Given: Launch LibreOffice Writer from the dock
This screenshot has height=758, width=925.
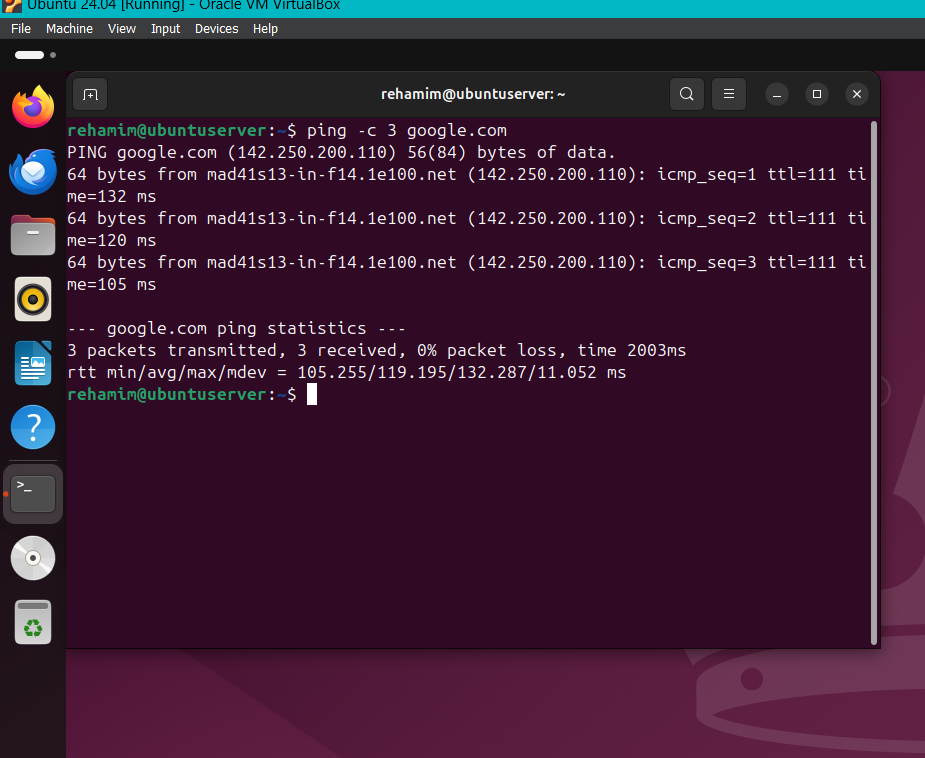Looking at the screenshot, I should click(x=33, y=363).
